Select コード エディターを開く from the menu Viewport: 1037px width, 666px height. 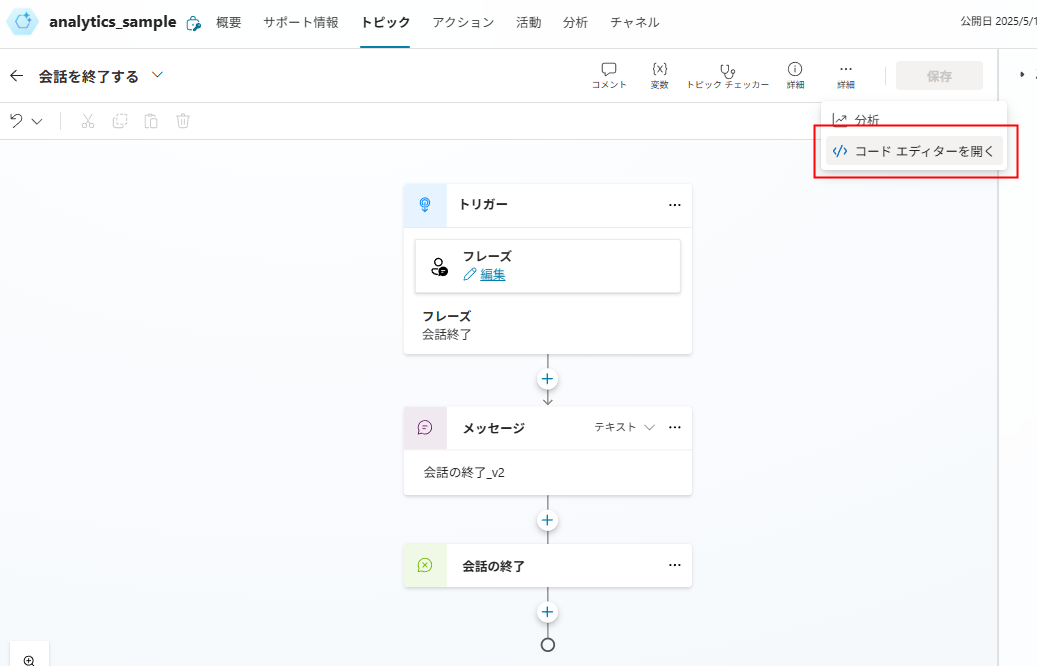913,150
